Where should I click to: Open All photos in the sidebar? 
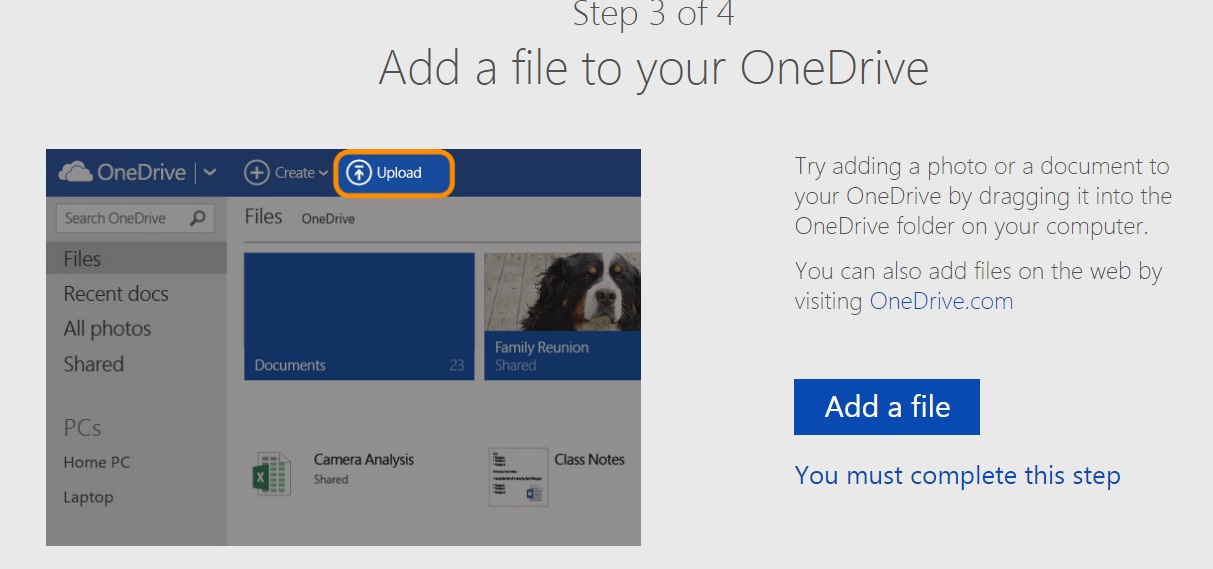click(x=107, y=329)
